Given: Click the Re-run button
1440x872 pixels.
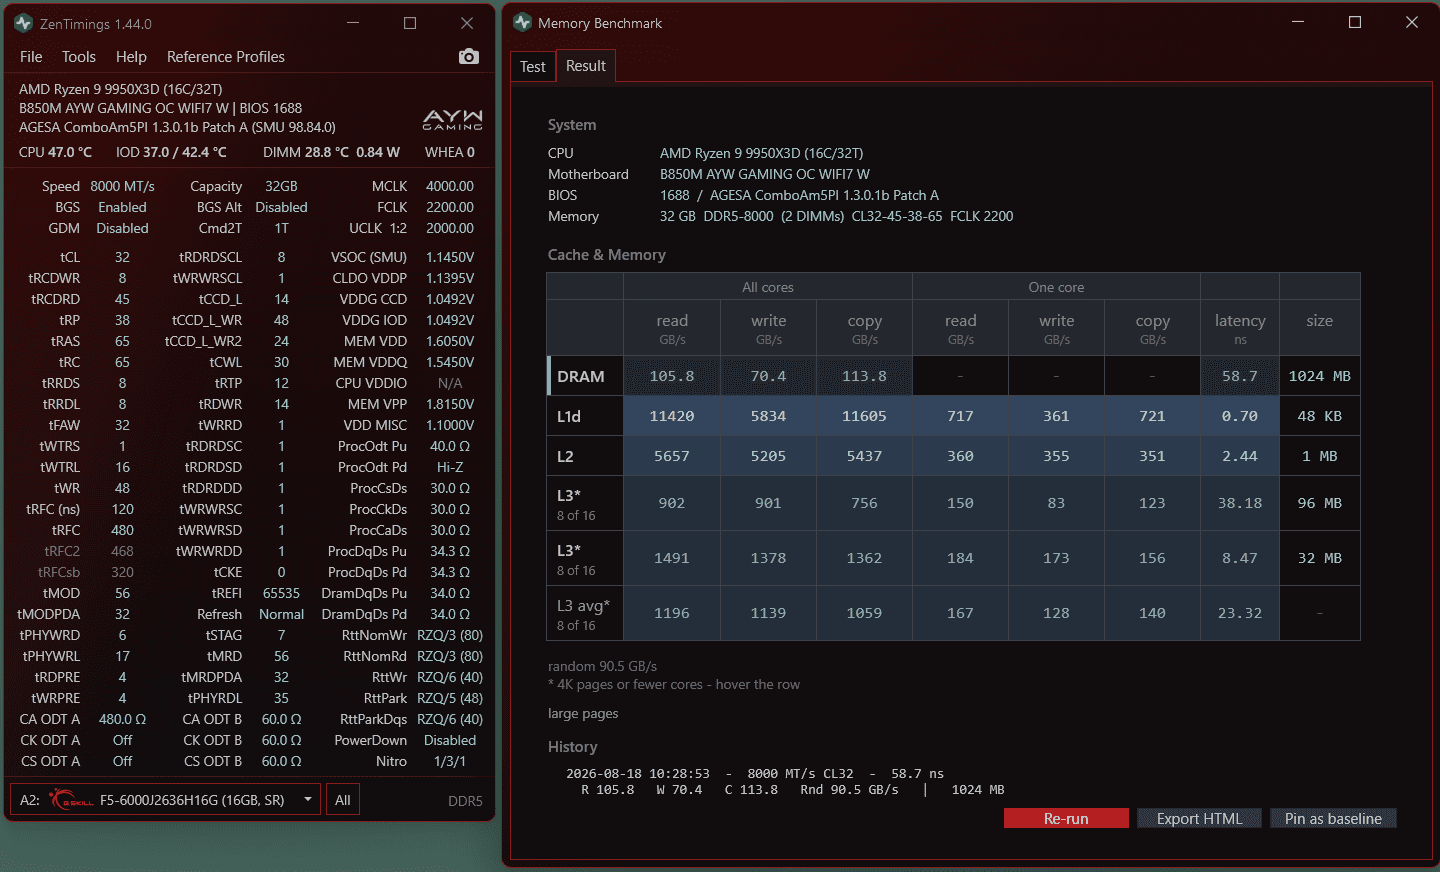Looking at the screenshot, I should pos(1066,819).
